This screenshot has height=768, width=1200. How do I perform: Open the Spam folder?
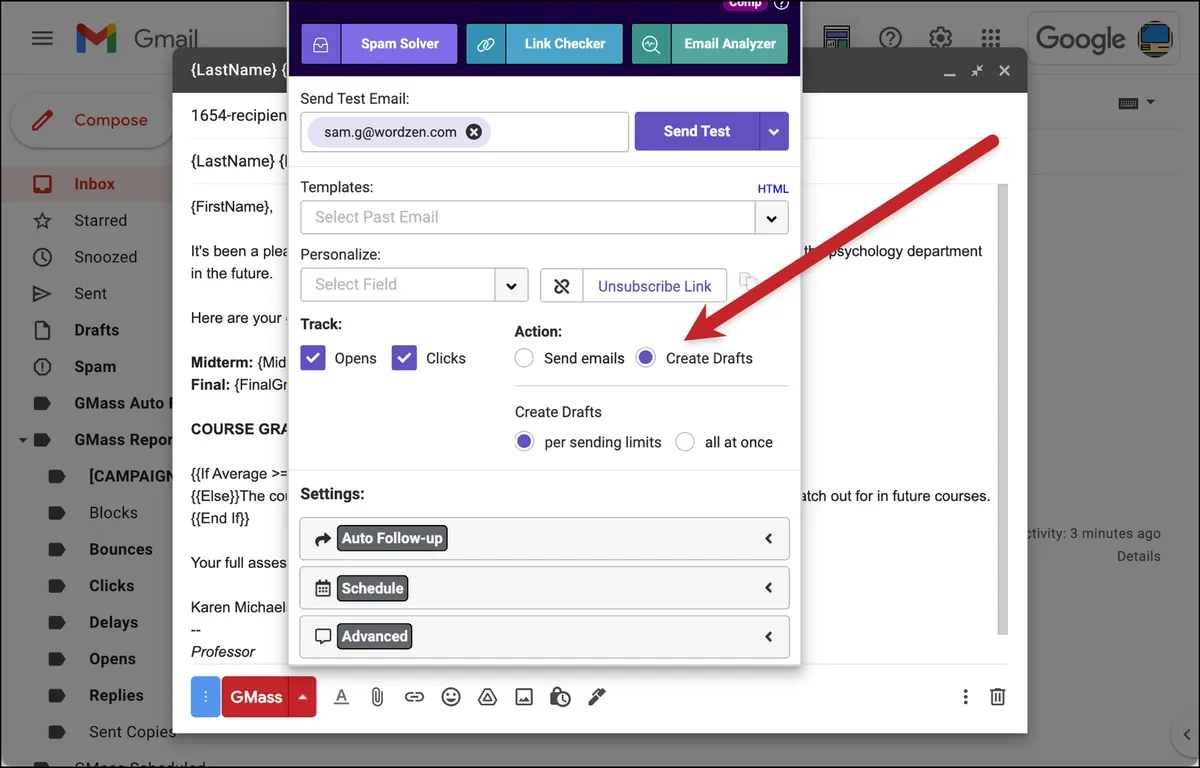(x=95, y=367)
